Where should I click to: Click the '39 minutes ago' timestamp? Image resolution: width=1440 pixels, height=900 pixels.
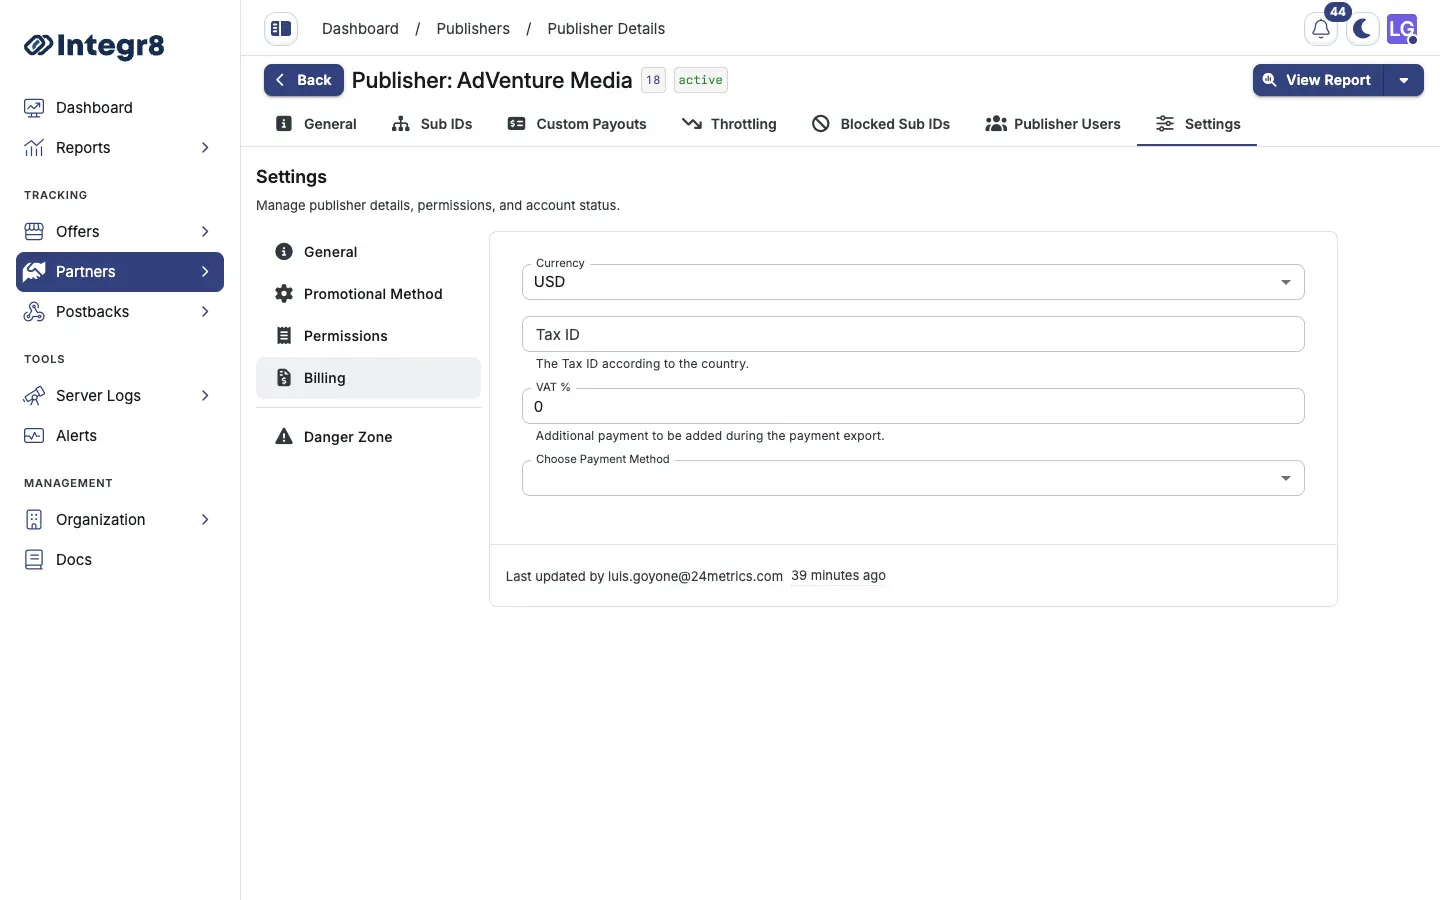click(838, 576)
